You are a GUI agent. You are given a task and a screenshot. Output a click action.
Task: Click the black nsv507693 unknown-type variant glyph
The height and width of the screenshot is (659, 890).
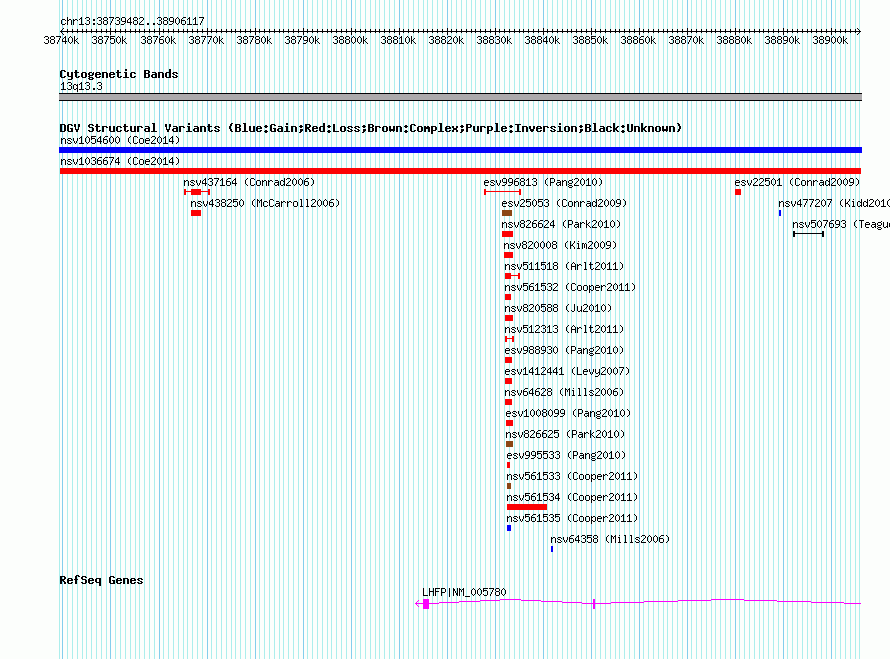(x=808, y=234)
